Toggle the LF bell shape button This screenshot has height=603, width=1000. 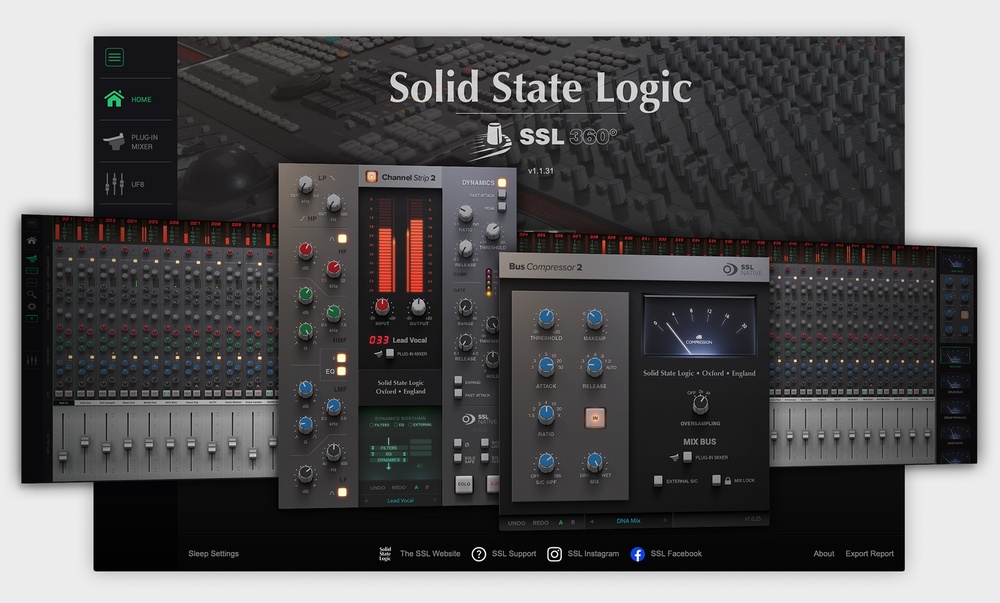(x=342, y=492)
